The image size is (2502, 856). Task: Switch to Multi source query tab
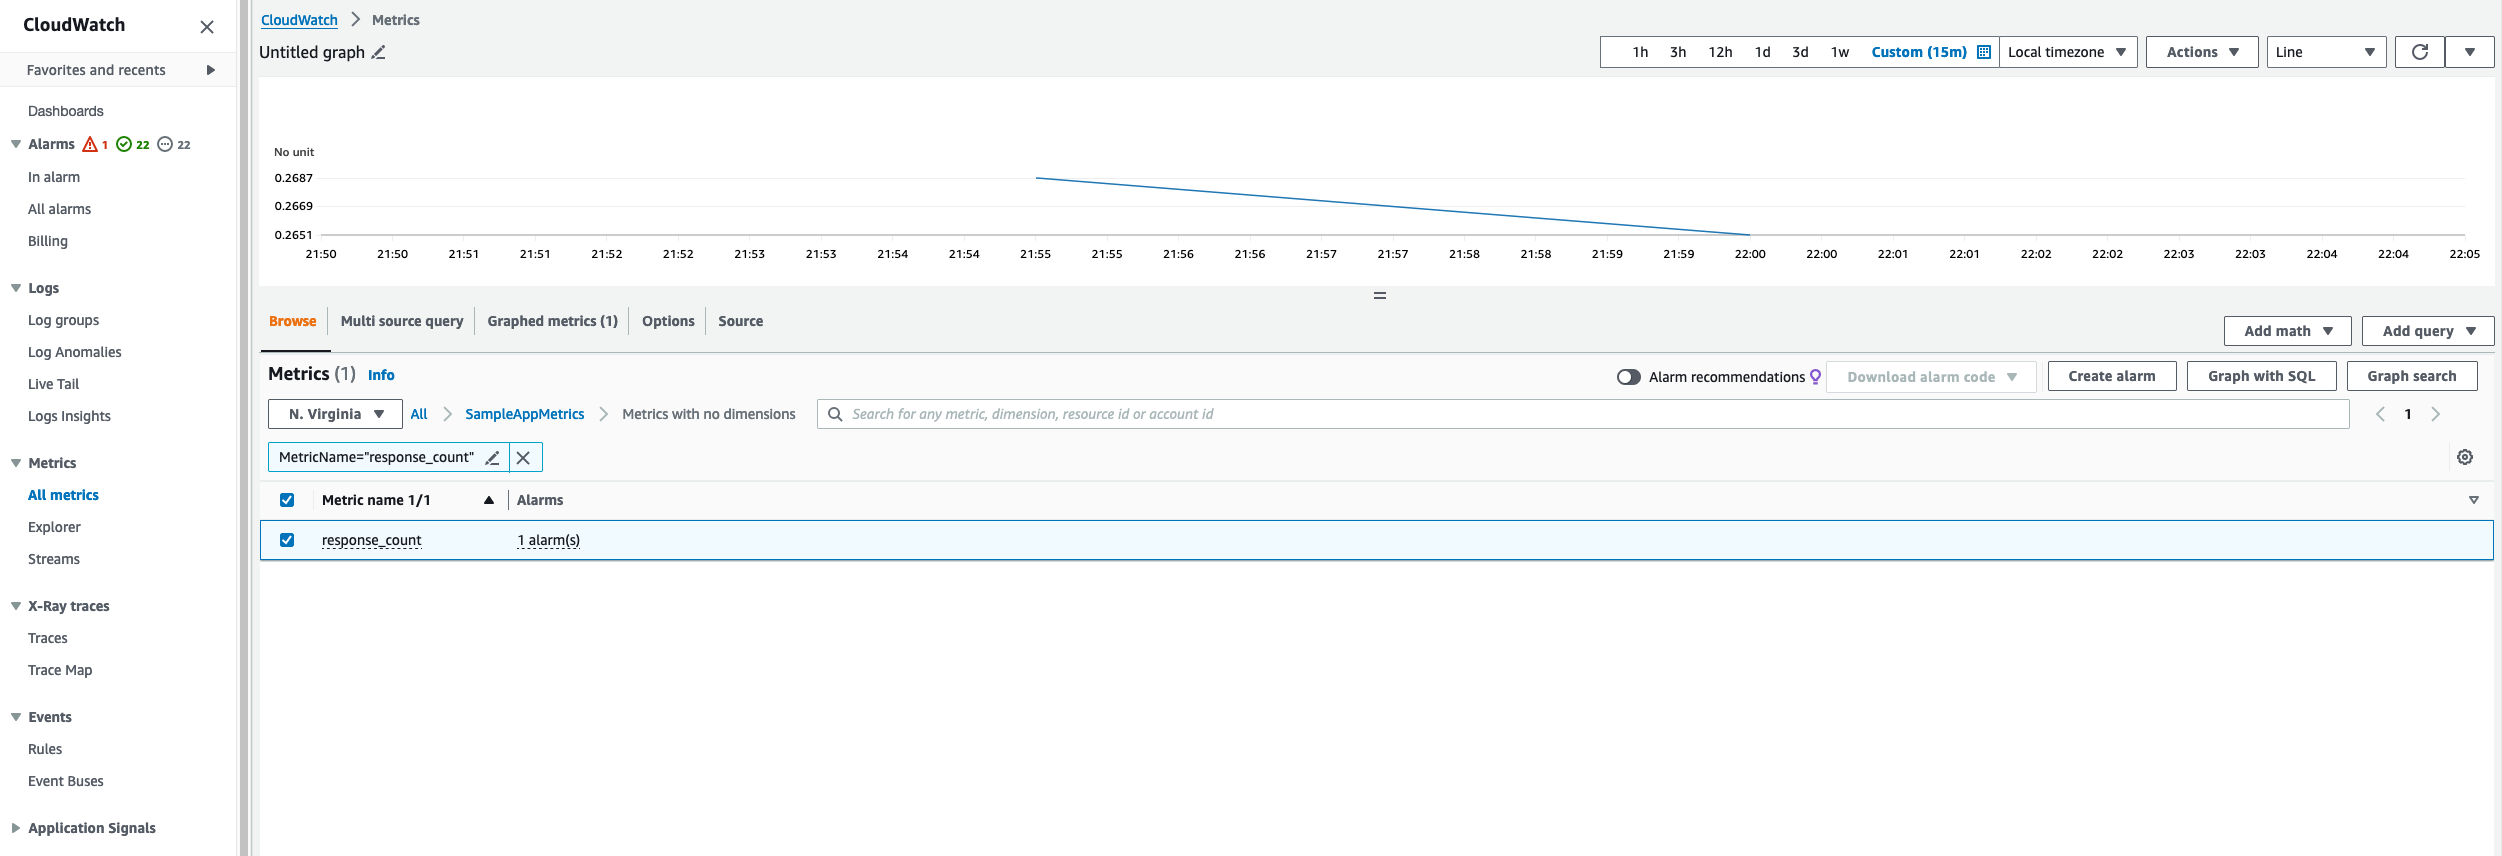402,321
